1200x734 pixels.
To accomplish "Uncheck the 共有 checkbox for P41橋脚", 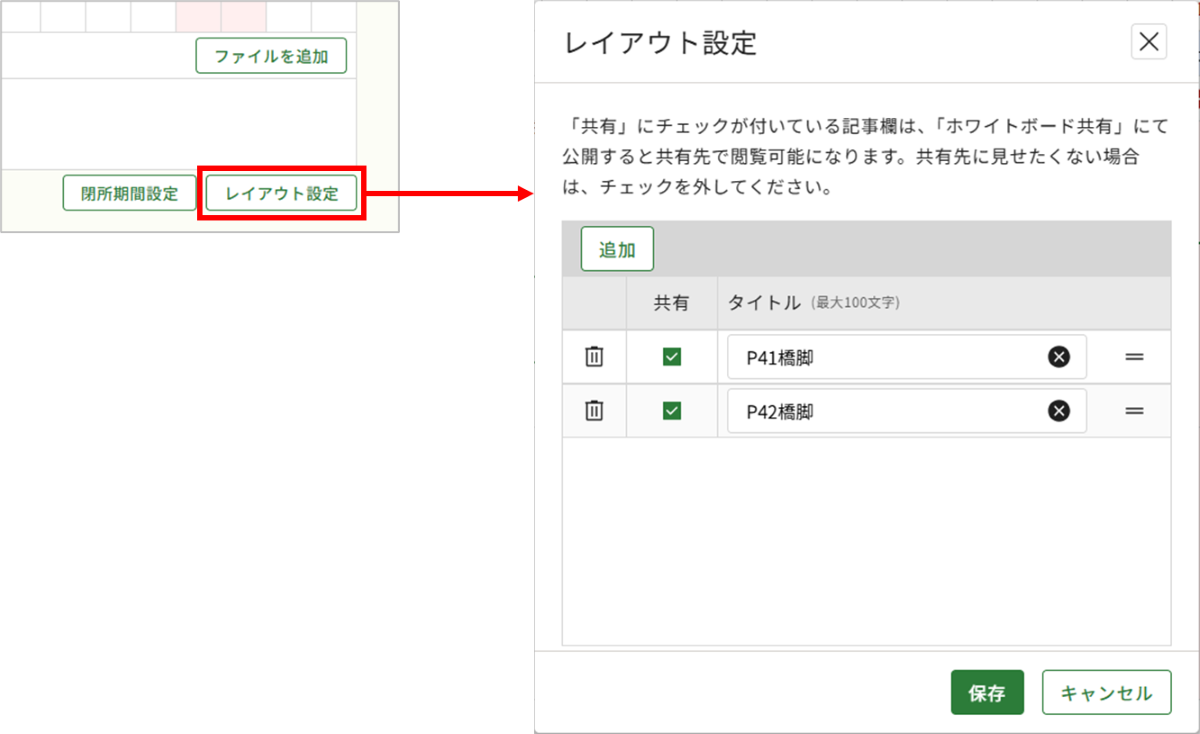I will (x=672, y=357).
